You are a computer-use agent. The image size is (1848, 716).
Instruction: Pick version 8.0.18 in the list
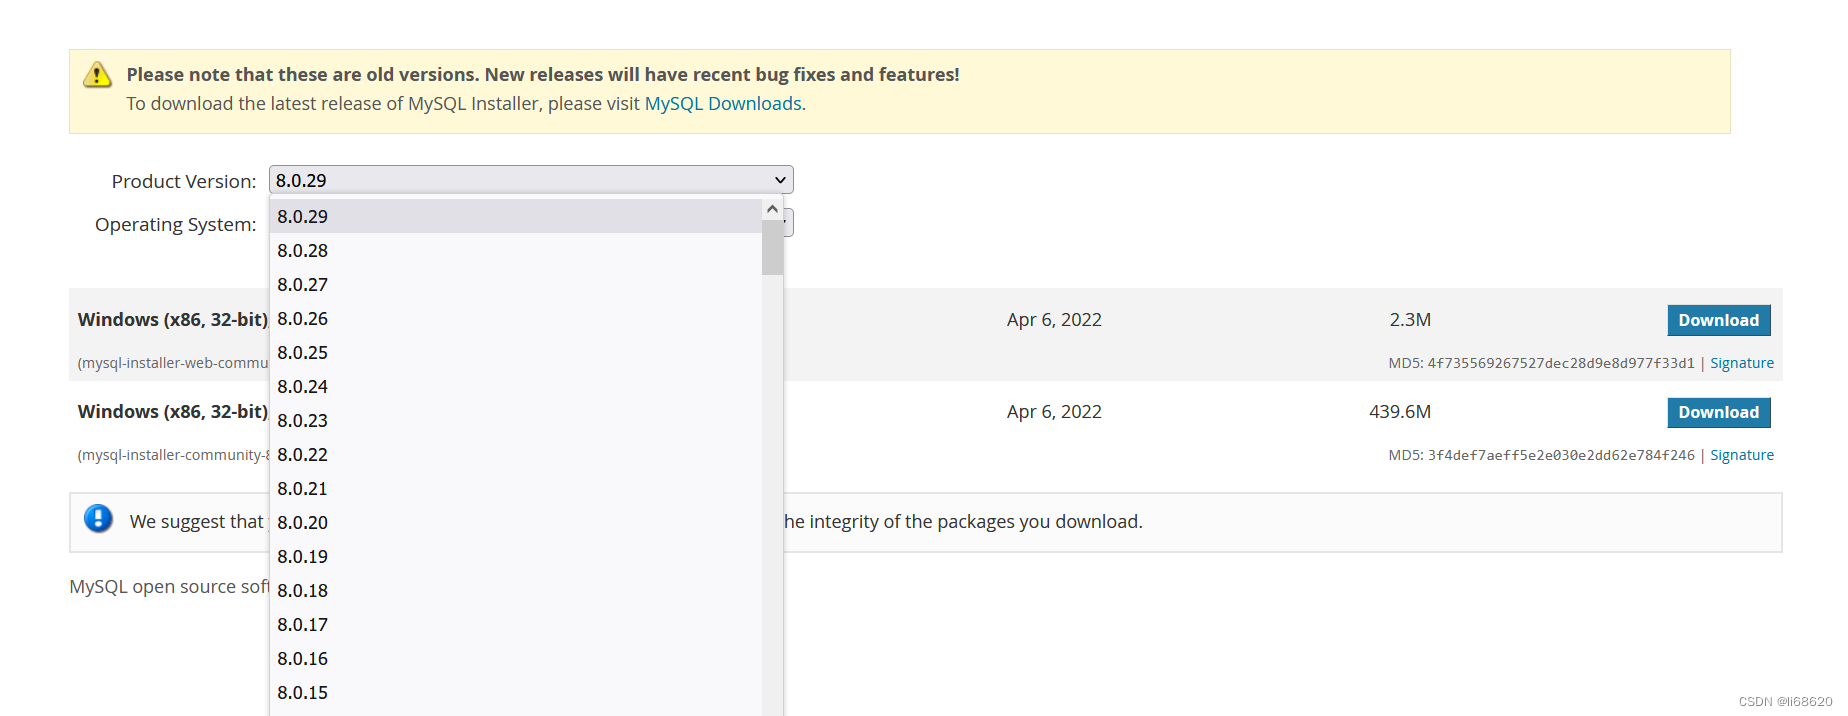click(x=516, y=590)
